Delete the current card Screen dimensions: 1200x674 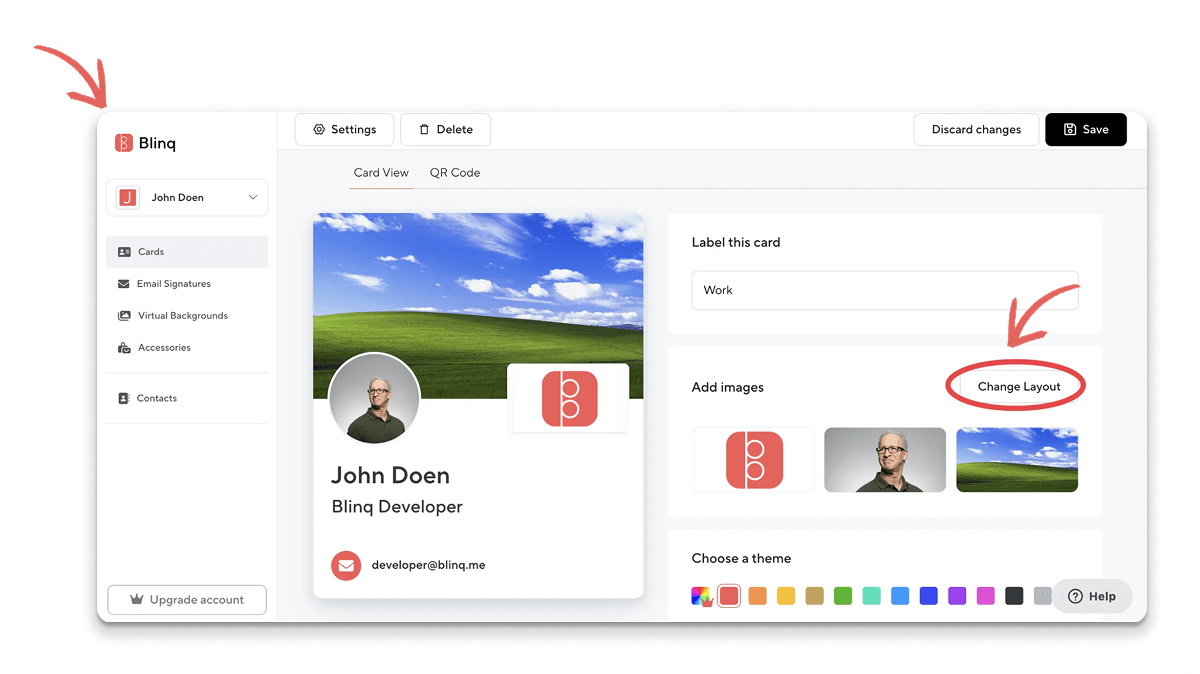pos(445,129)
